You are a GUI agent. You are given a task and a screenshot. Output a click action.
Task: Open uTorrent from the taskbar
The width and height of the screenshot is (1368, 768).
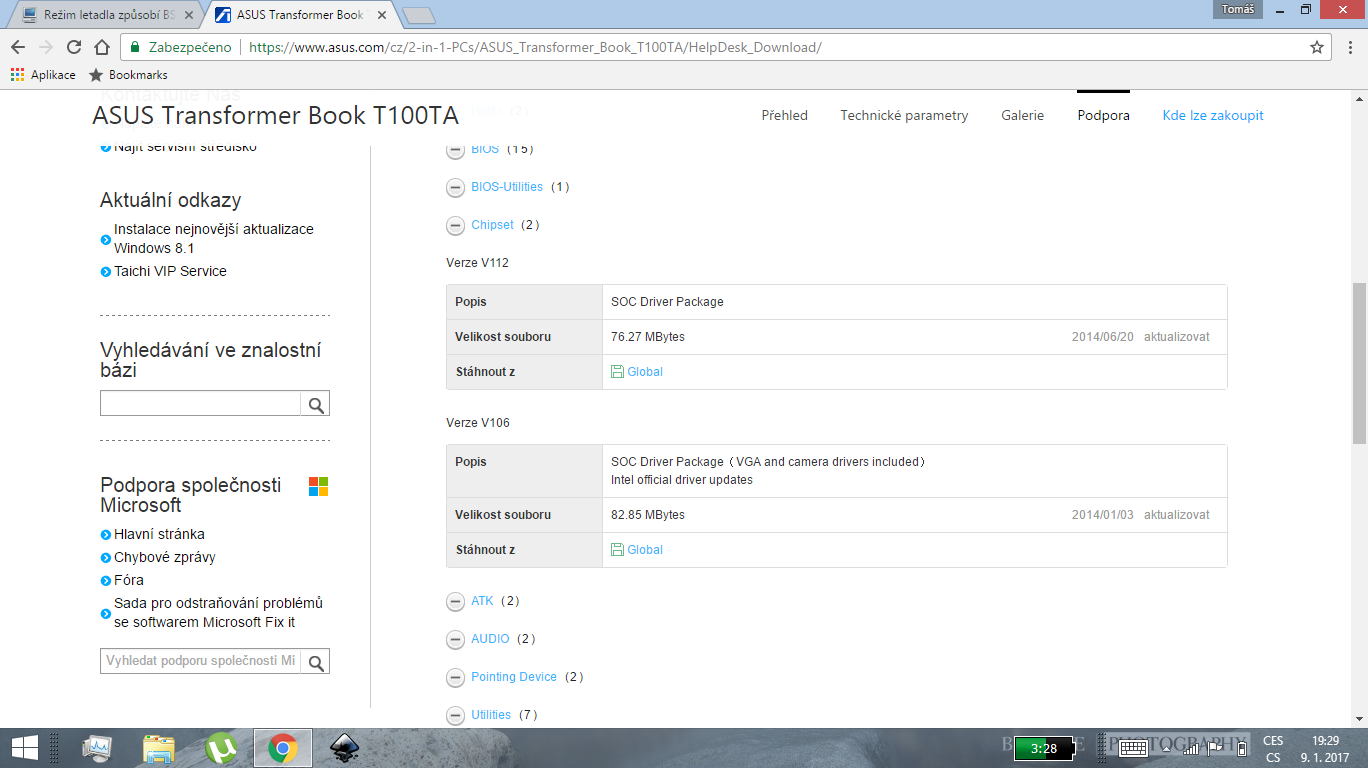[x=221, y=747]
